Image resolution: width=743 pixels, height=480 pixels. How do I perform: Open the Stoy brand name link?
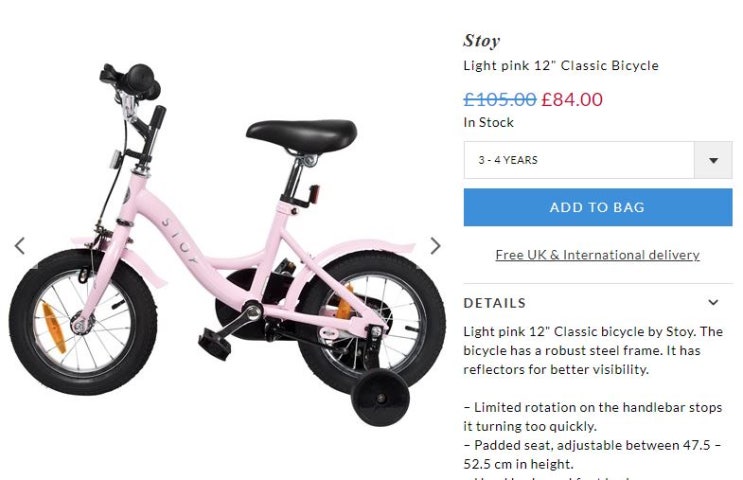481,41
